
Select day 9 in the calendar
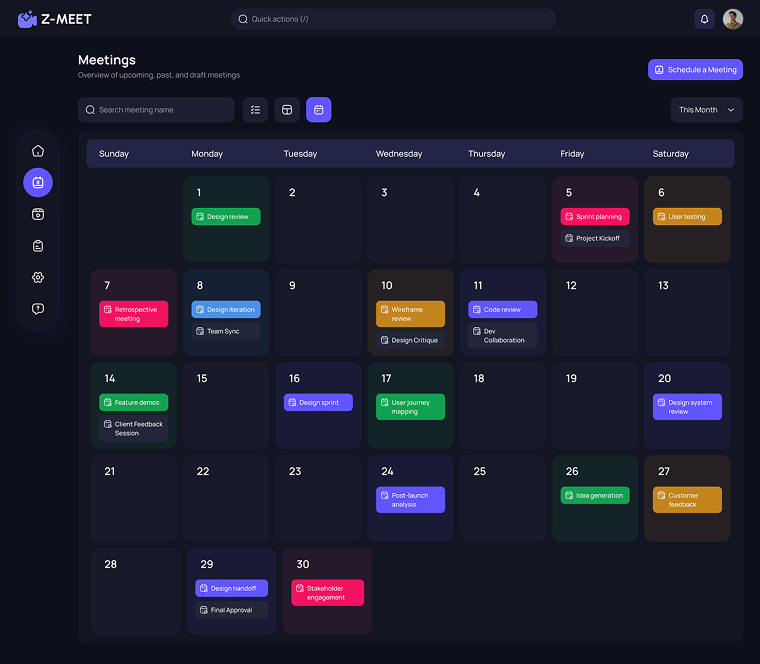coord(318,313)
